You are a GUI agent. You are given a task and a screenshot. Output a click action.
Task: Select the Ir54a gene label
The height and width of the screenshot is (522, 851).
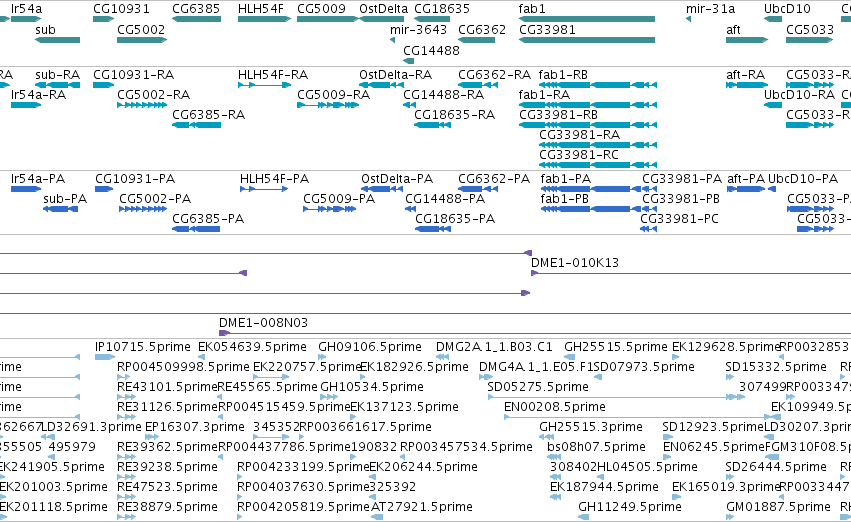click(26, 9)
